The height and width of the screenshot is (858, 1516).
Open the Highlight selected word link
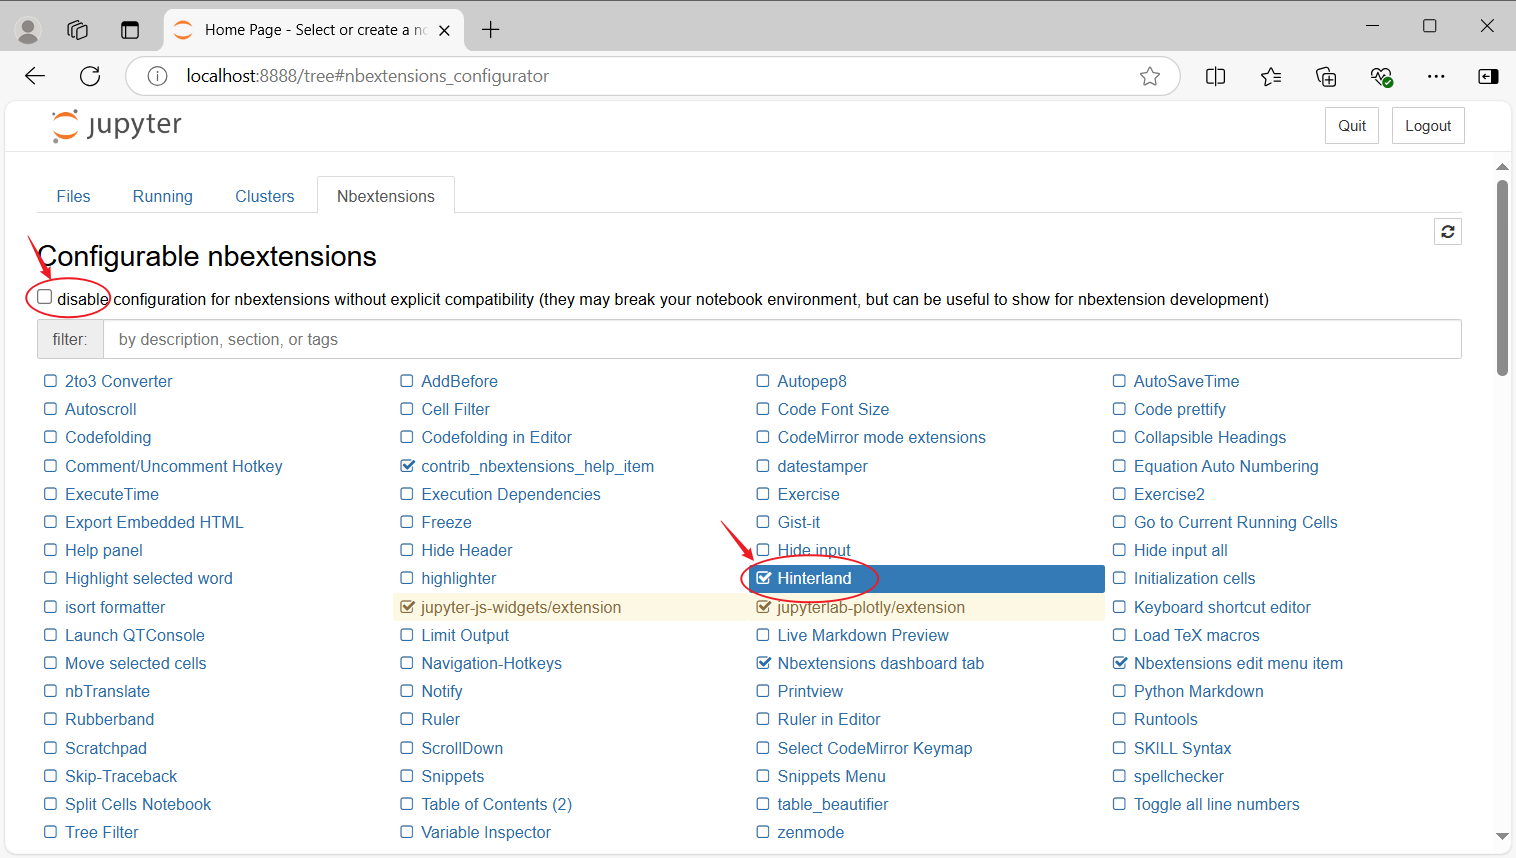click(x=149, y=578)
